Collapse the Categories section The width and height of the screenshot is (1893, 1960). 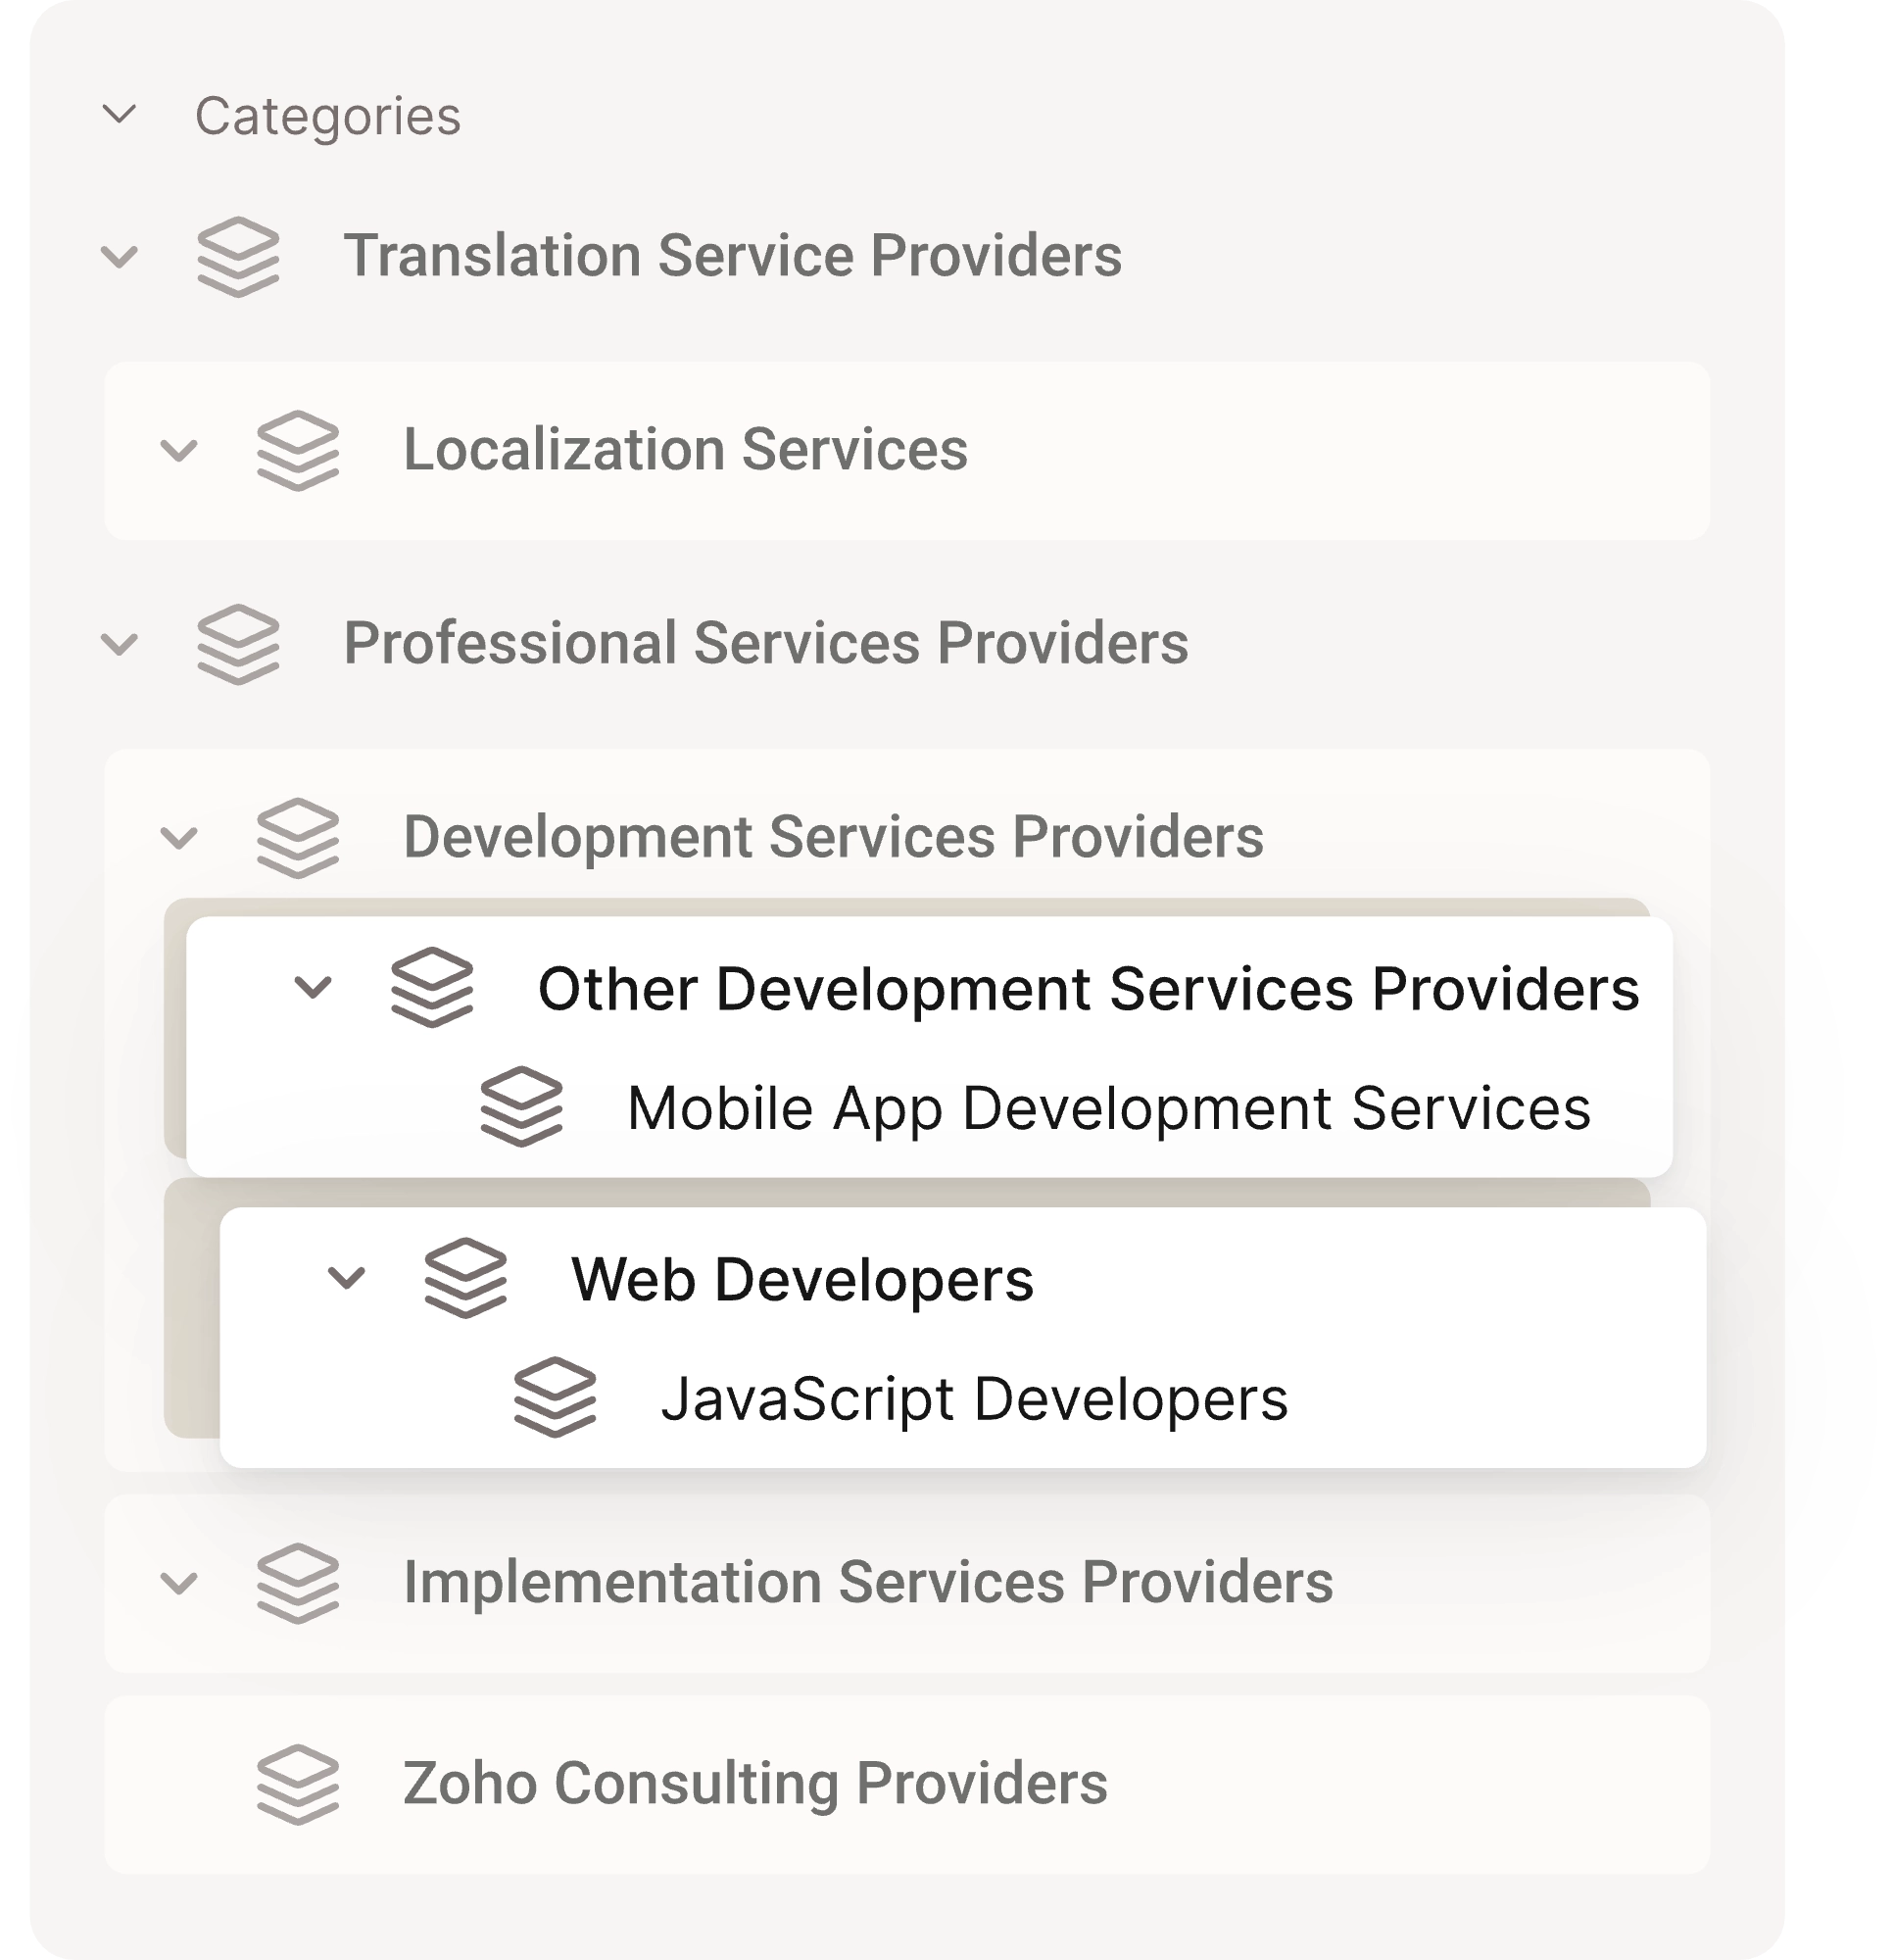point(120,115)
